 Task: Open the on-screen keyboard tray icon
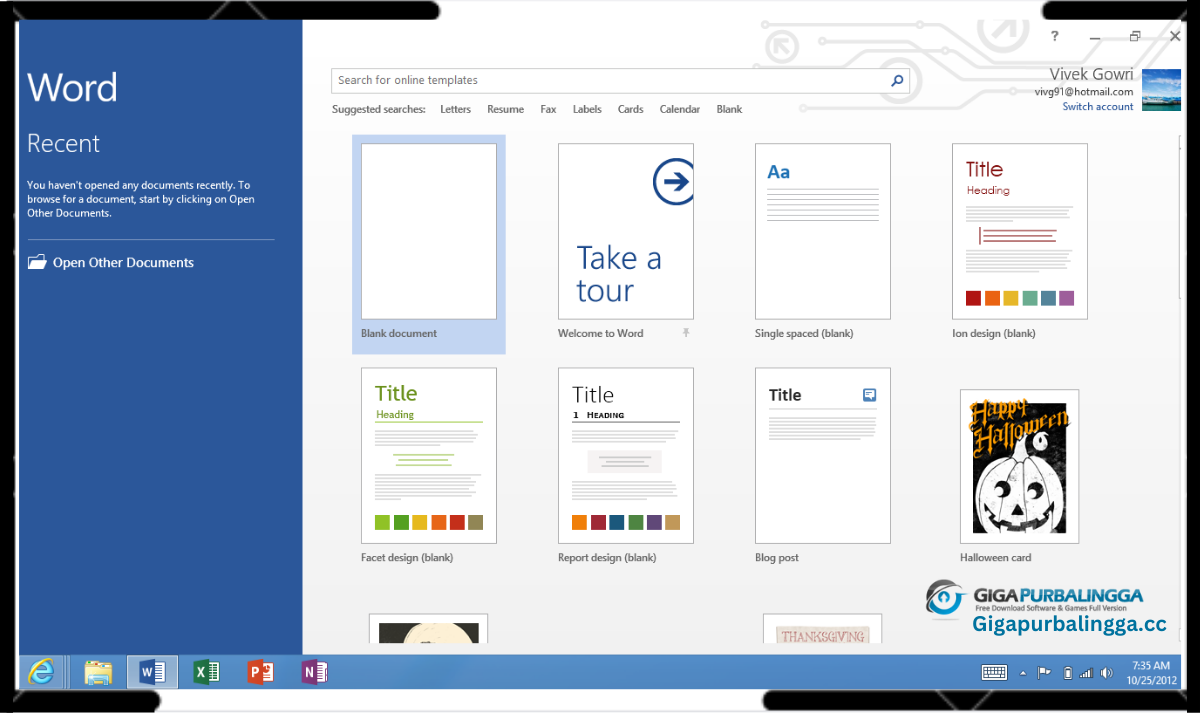click(994, 673)
